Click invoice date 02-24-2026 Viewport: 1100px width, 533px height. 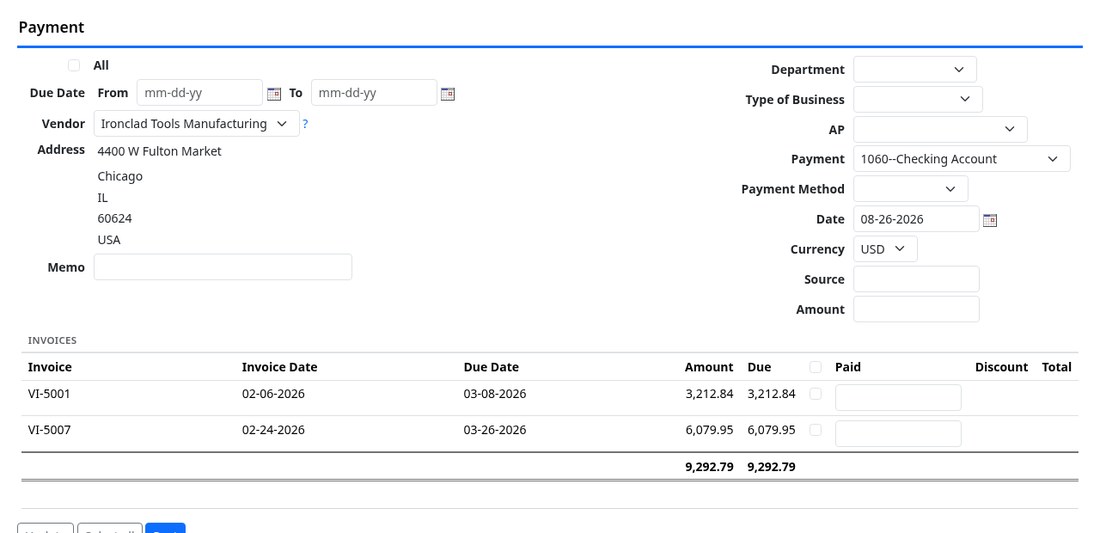[274, 430]
